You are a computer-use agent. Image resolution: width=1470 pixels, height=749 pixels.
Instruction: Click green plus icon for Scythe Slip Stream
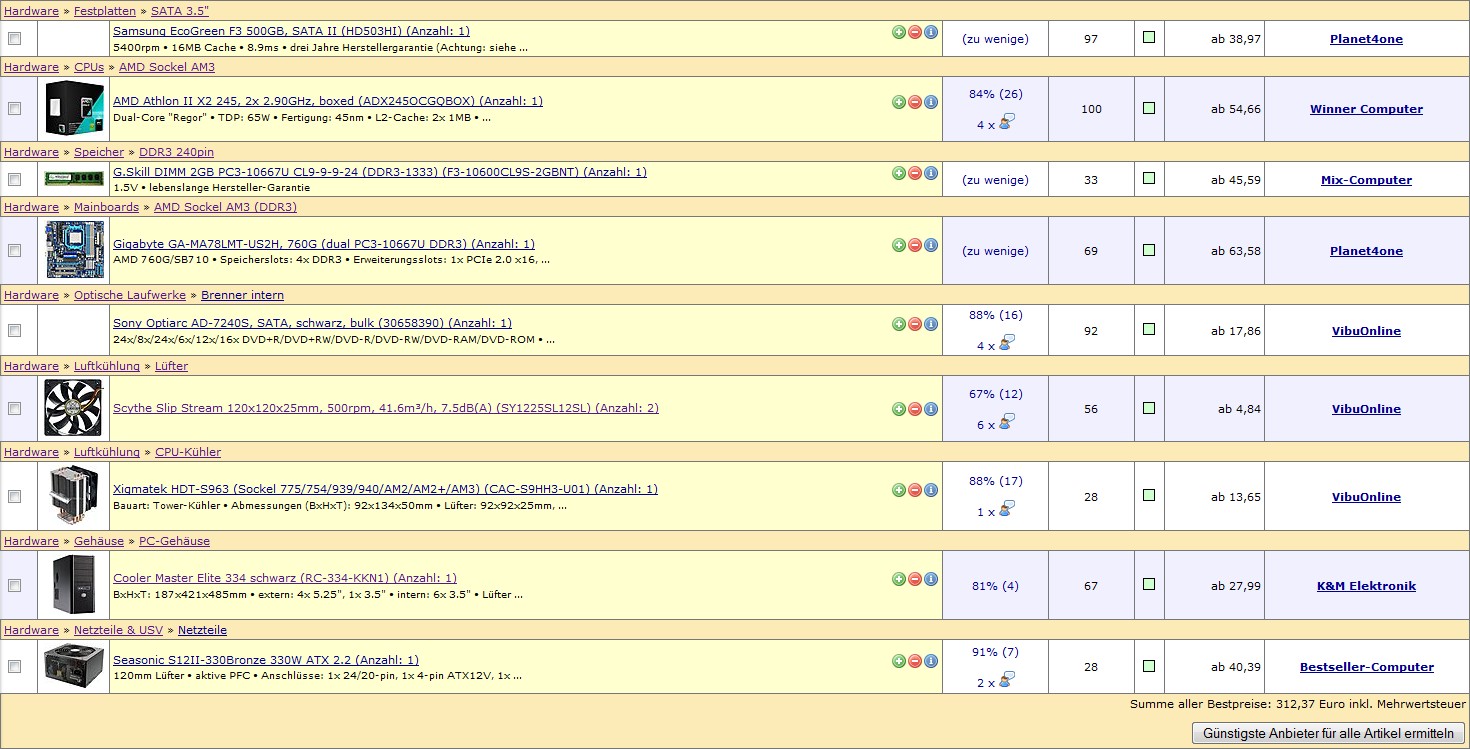coord(899,409)
